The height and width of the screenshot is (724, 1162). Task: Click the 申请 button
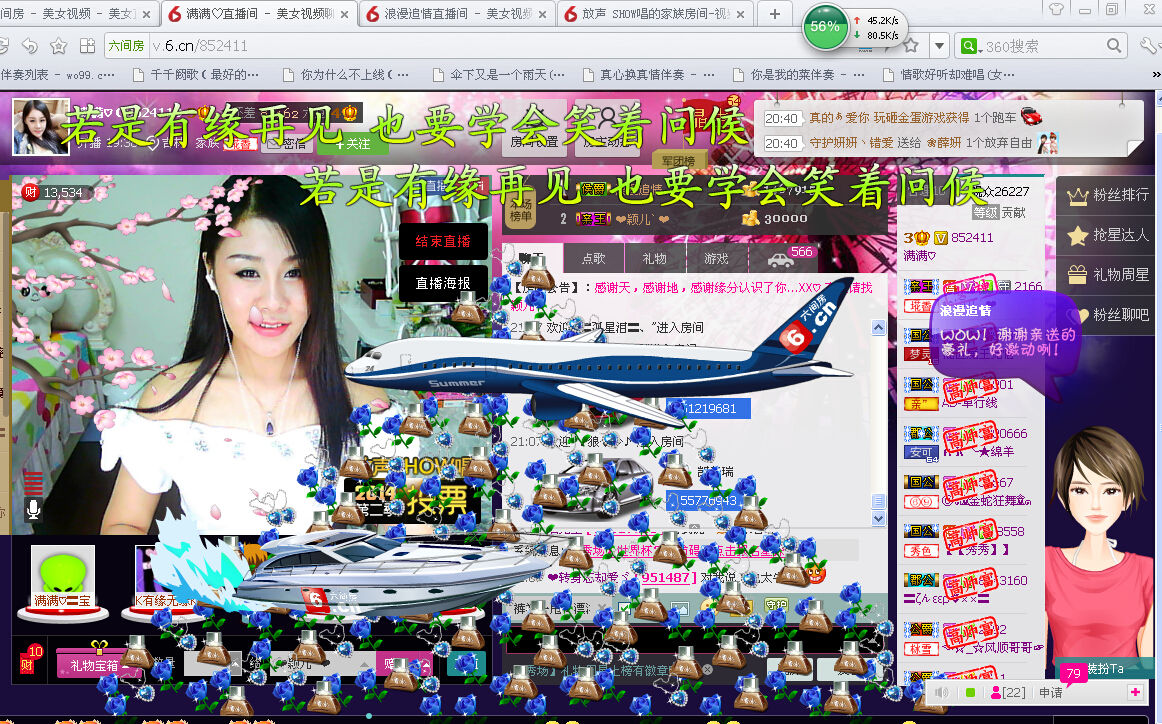[x=1050, y=692]
